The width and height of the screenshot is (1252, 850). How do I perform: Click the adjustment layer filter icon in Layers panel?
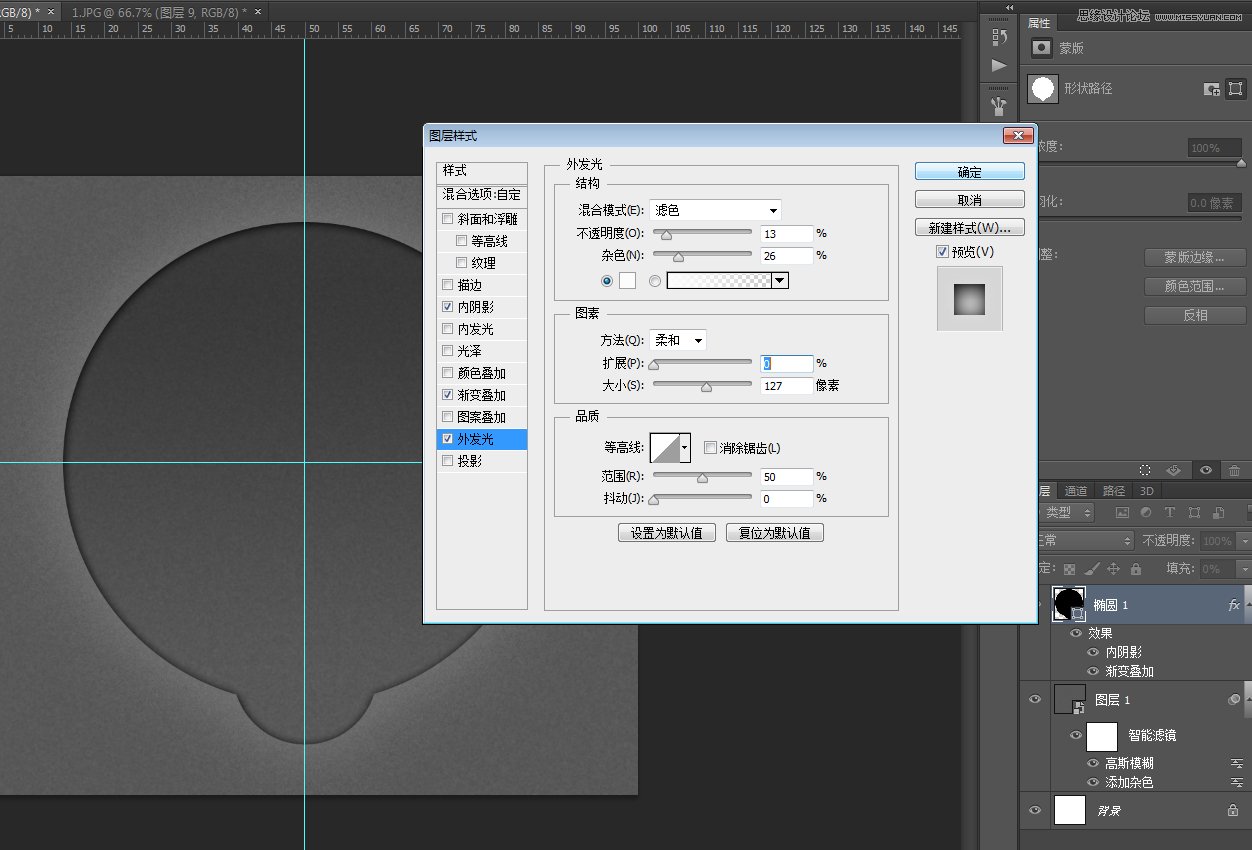(1146, 513)
